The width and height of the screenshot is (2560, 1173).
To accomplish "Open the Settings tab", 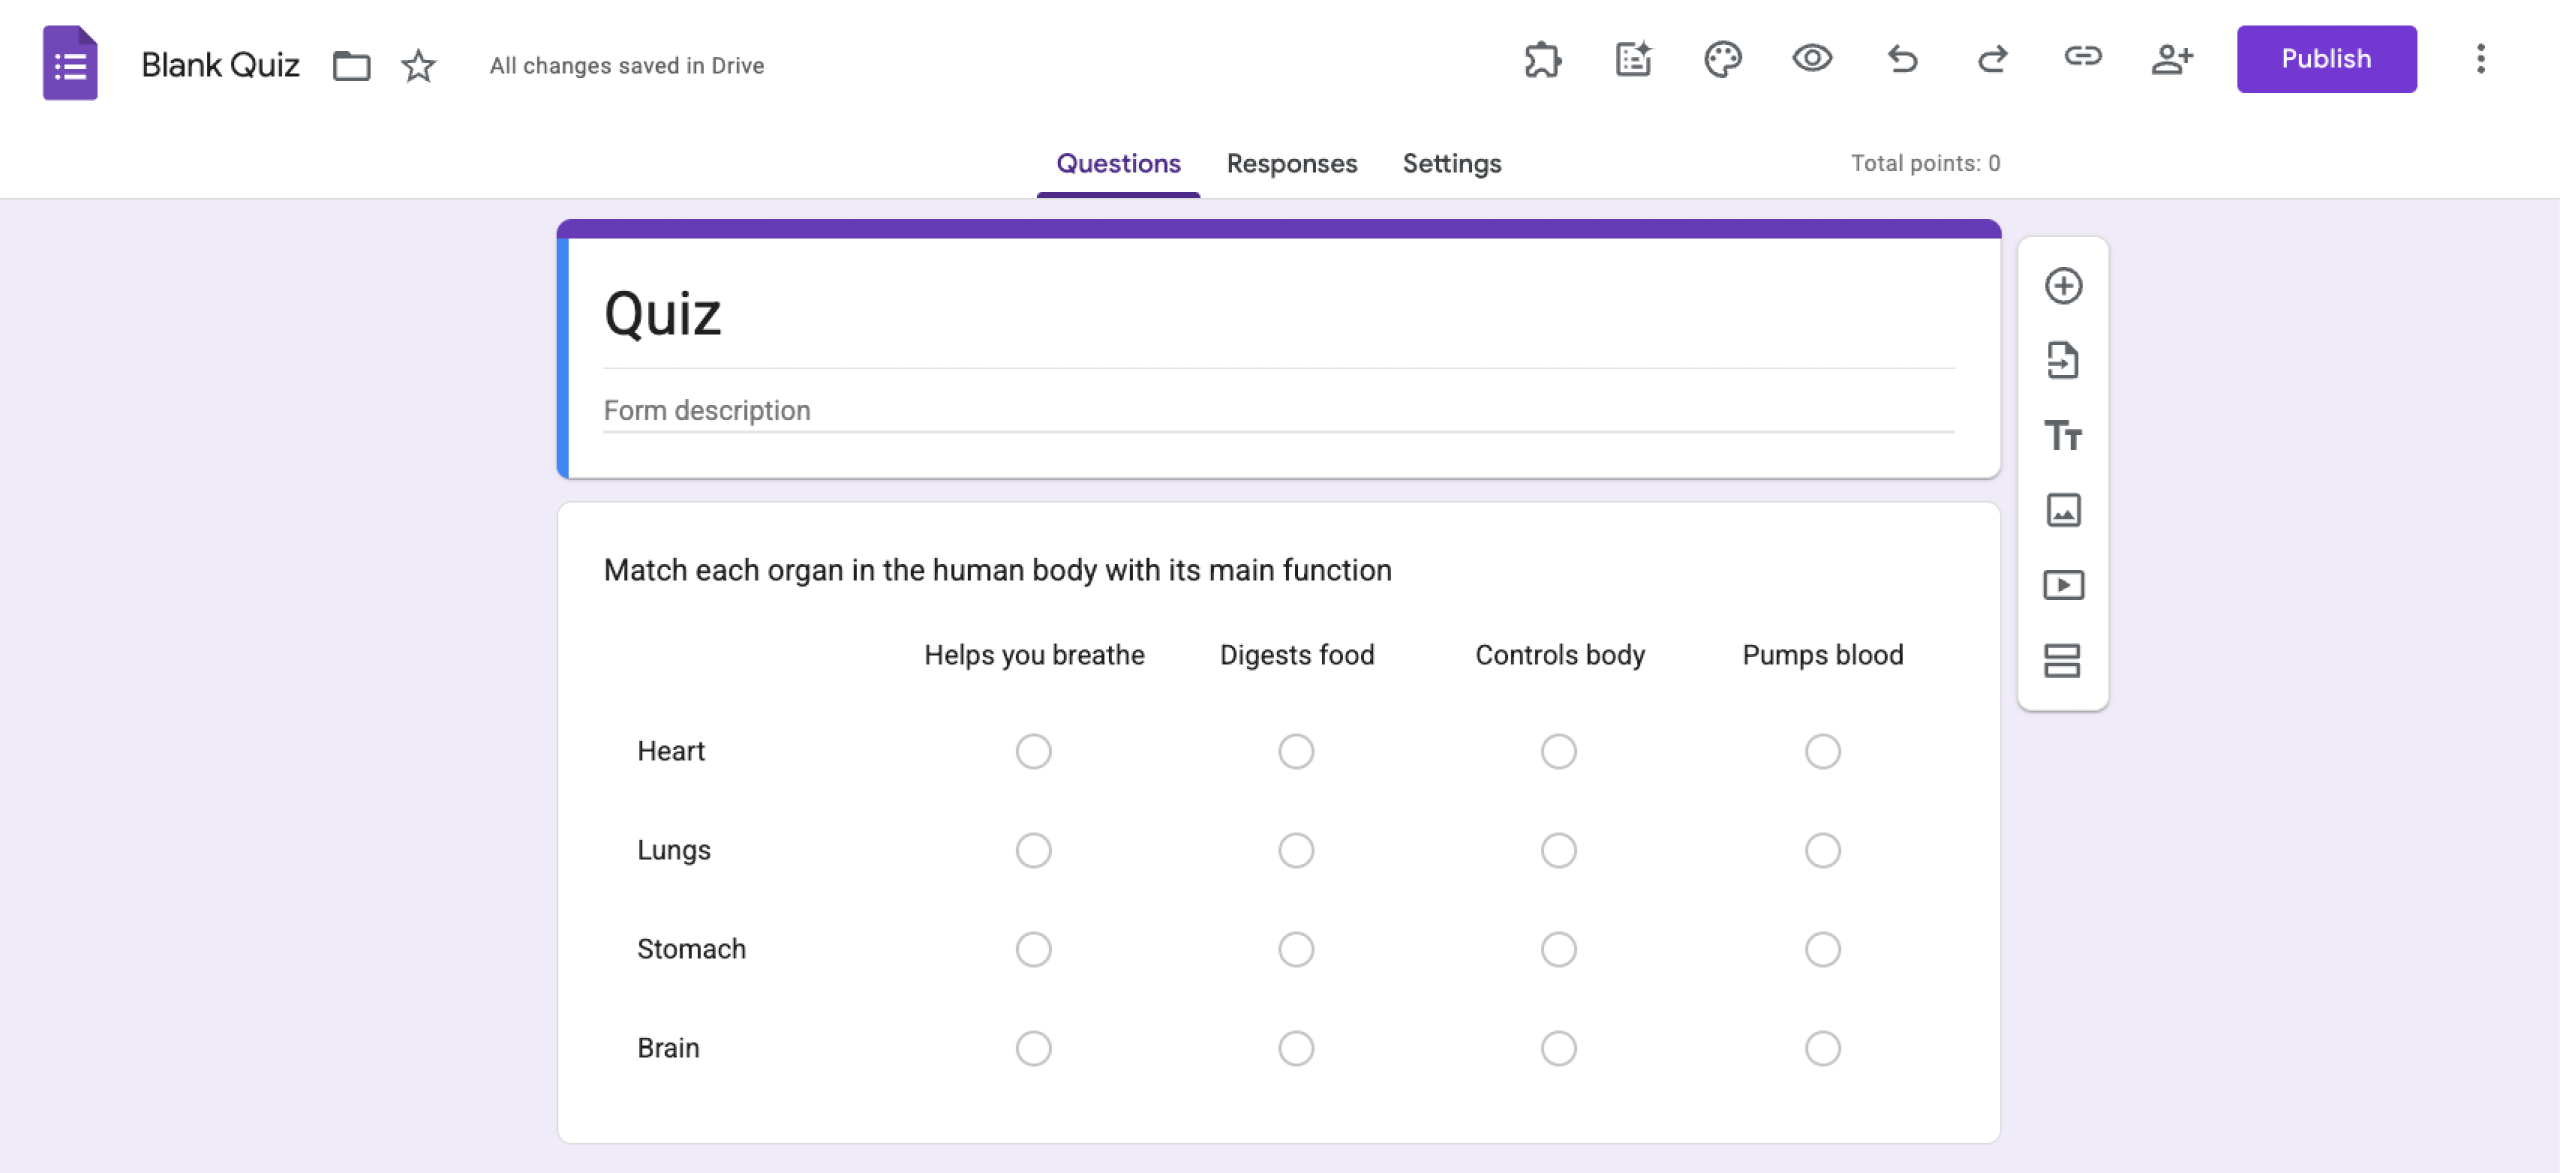I will pyautogui.click(x=1451, y=163).
